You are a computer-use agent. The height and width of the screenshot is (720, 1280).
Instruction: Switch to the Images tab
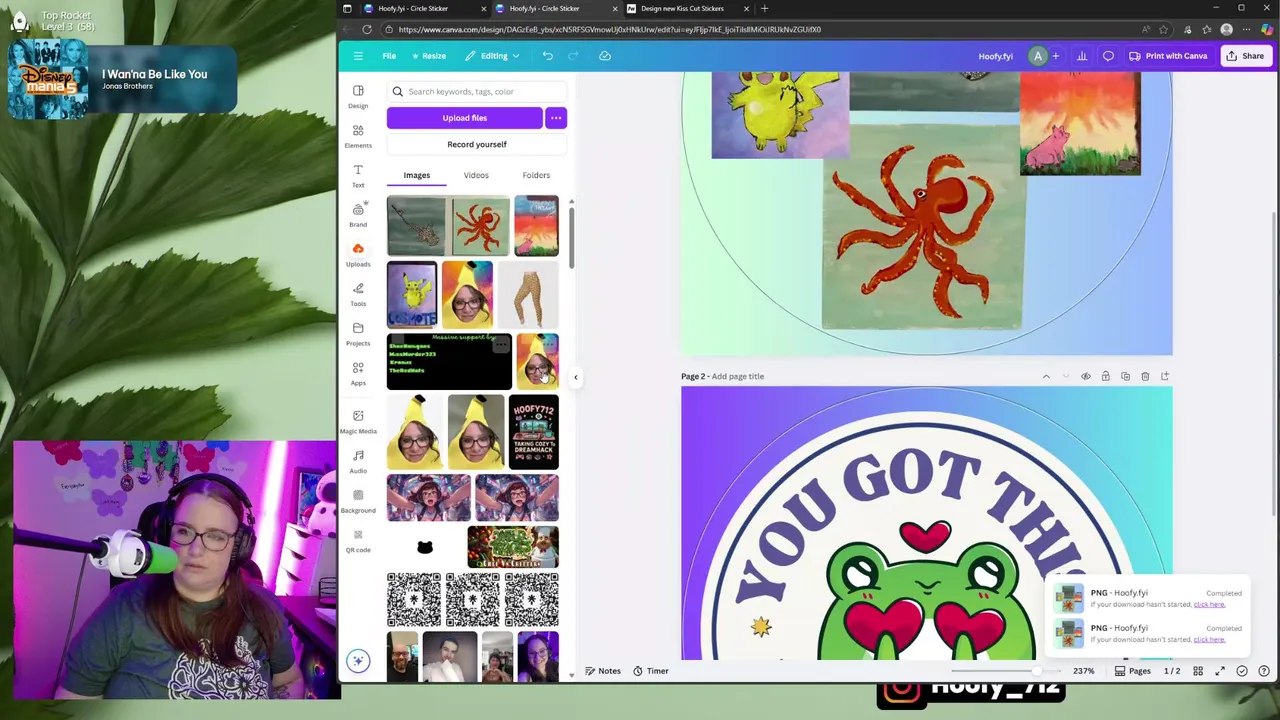pyautogui.click(x=417, y=175)
